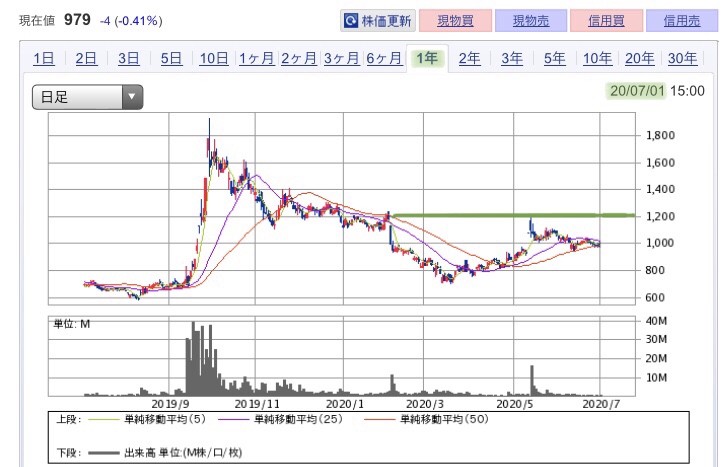The height and width of the screenshot is (467, 727).
Task: Click the 2019/11 date axis label
Action: [257, 404]
